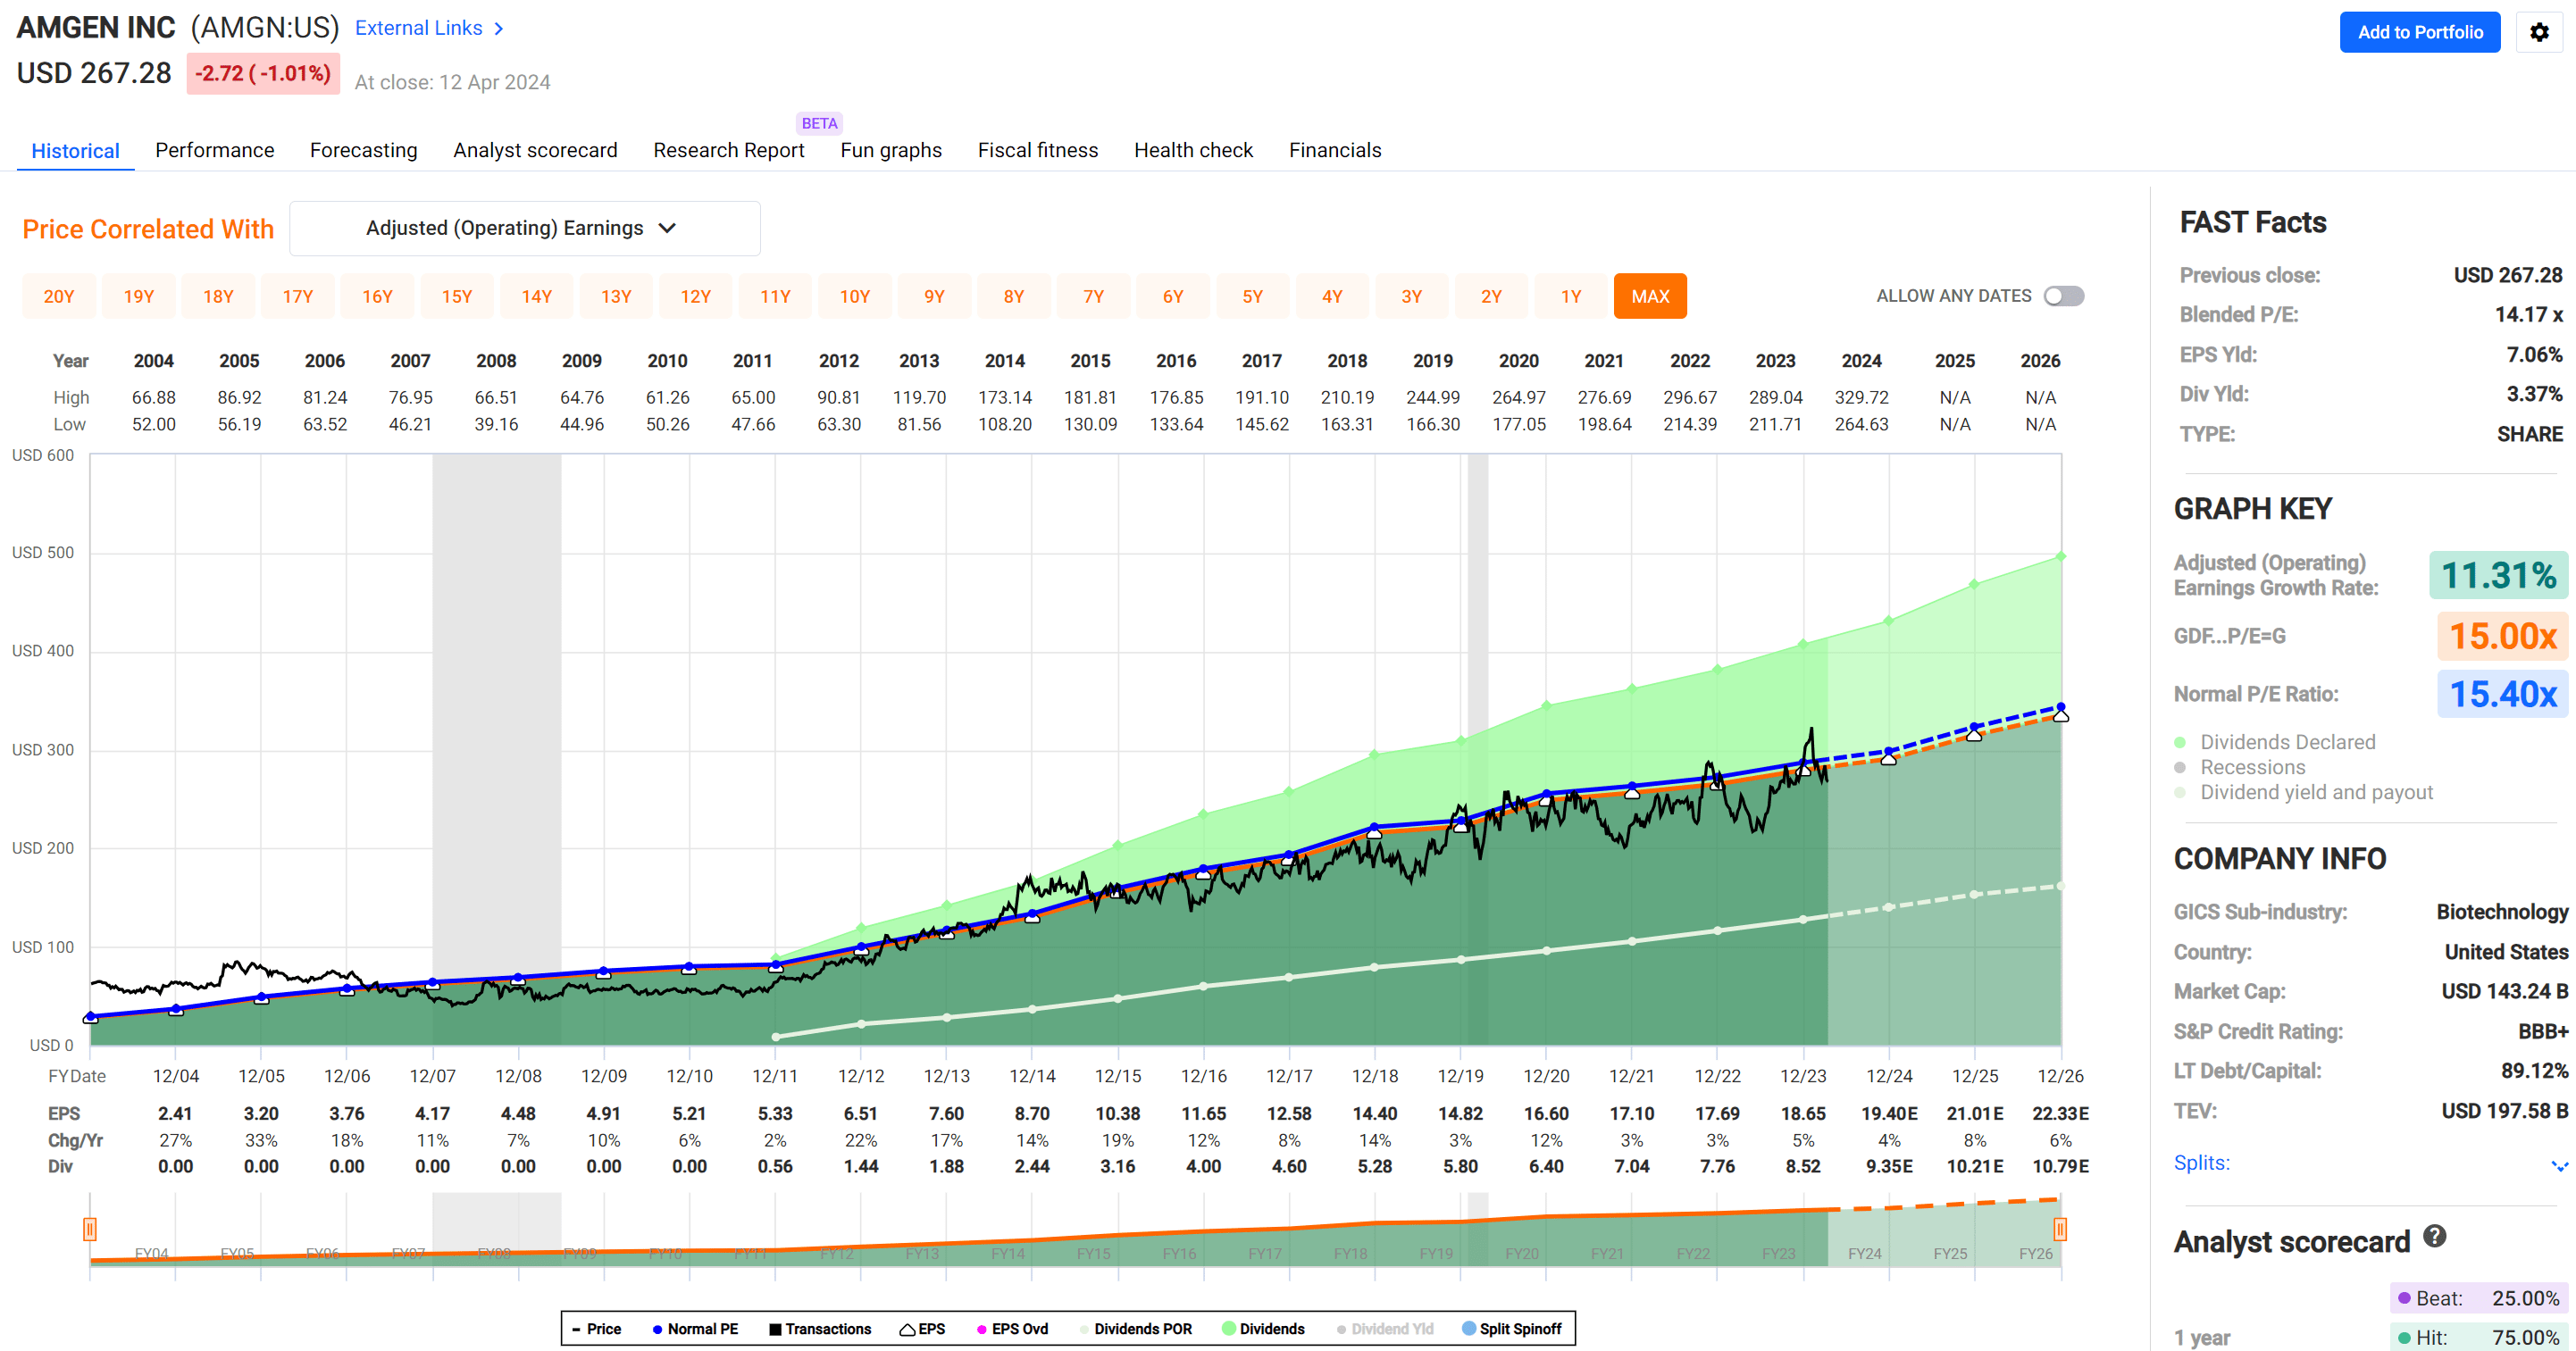The image size is (2576, 1351).
Task: Click the Add to Portfolio button
Action: coord(2419,32)
